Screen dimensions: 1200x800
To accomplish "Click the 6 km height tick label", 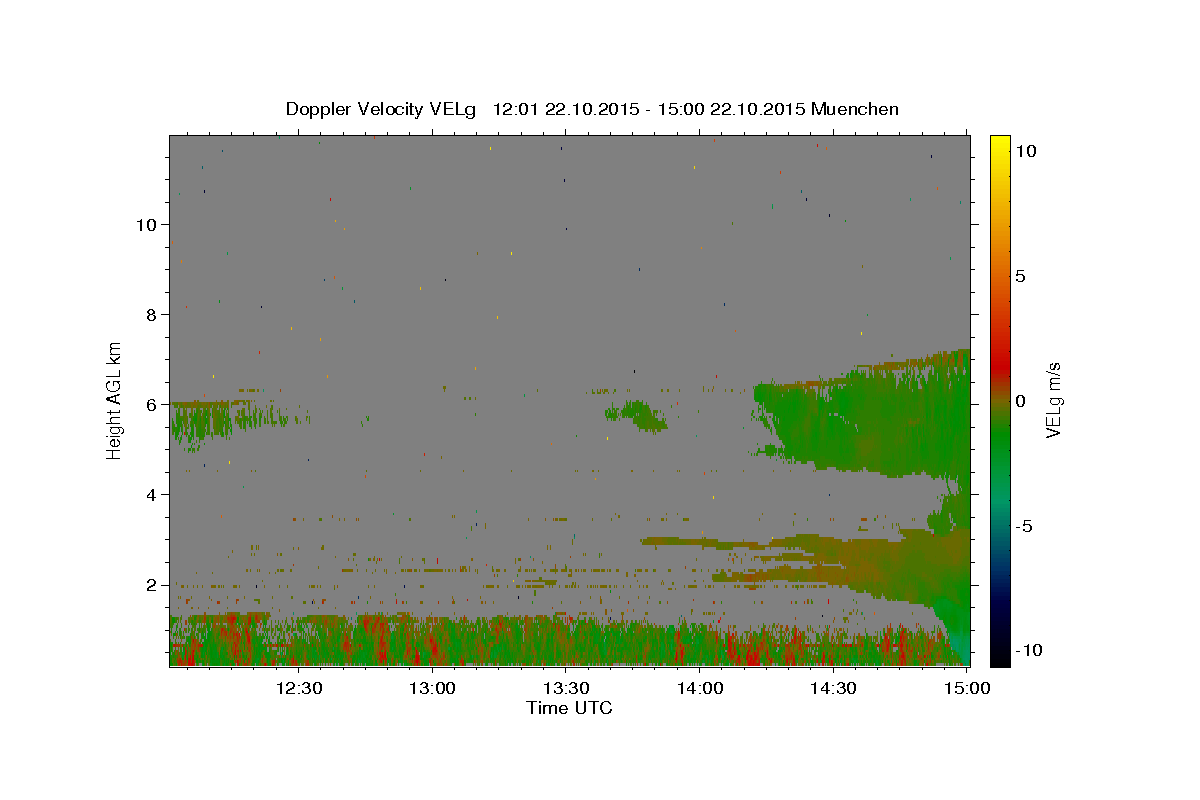I will click(152, 405).
